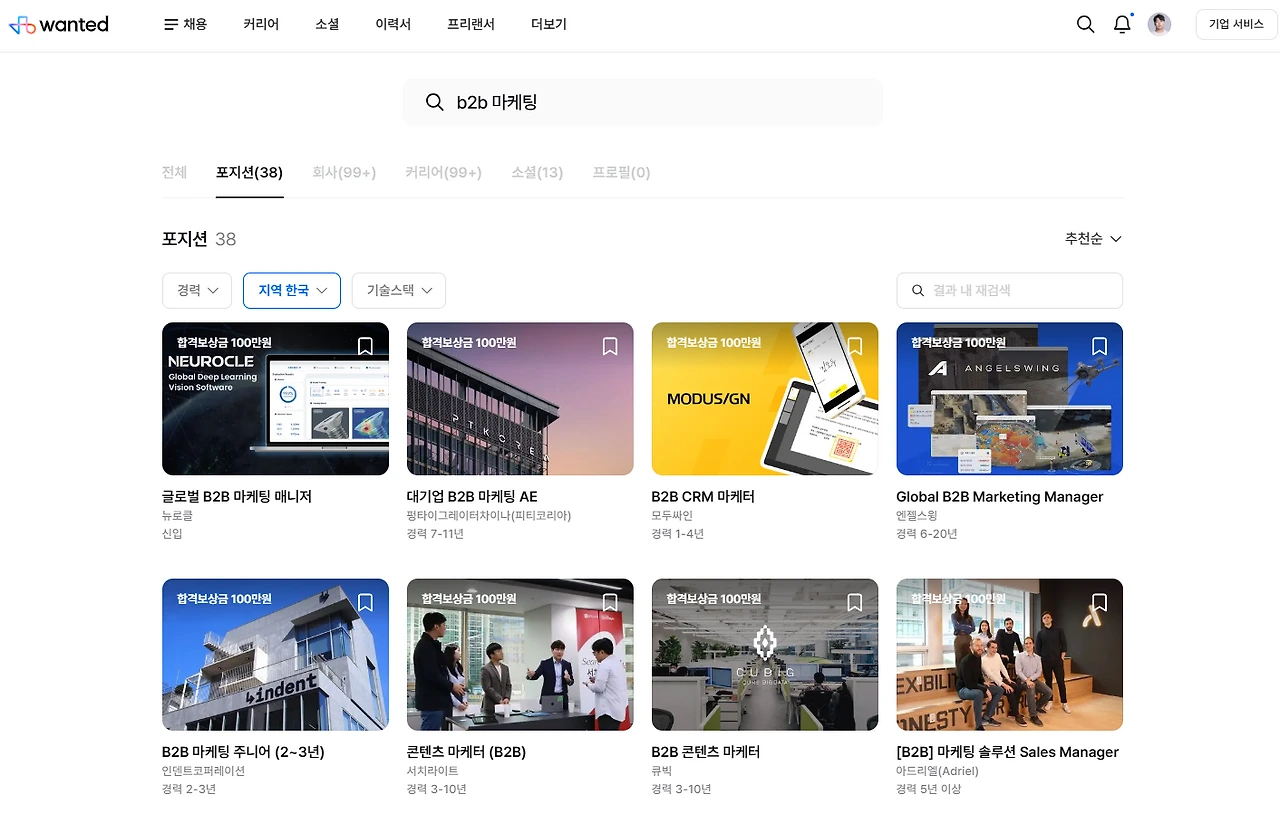Open the 아드리엘 team photo thumbnail
1280x814 pixels.
[1009, 654]
